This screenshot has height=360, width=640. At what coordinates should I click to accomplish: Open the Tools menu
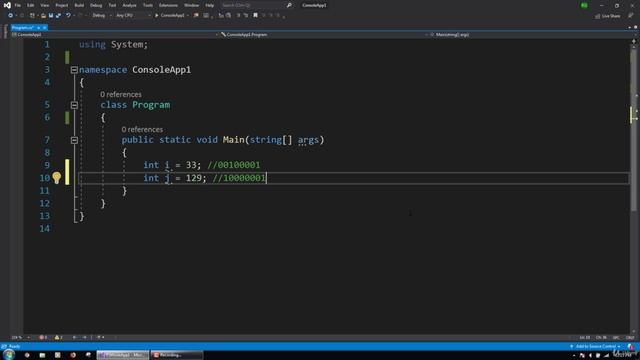148,5
